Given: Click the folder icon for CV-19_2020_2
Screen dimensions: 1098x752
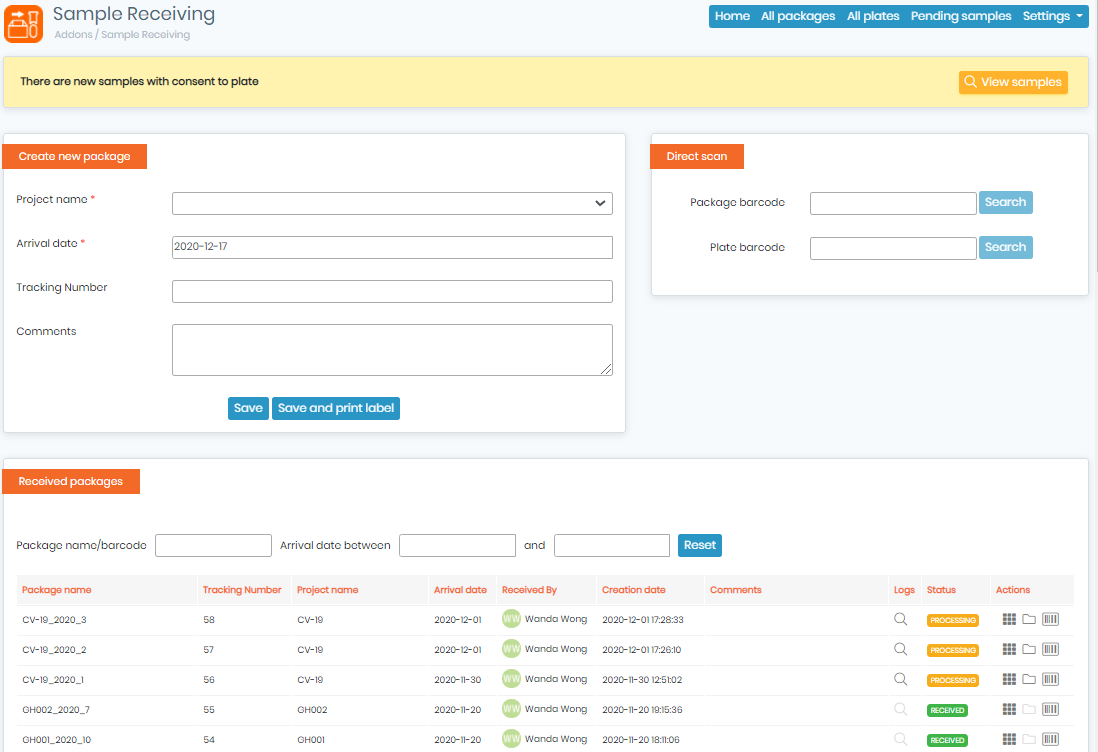Looking at the screenshot, I should coord(1029,649).
